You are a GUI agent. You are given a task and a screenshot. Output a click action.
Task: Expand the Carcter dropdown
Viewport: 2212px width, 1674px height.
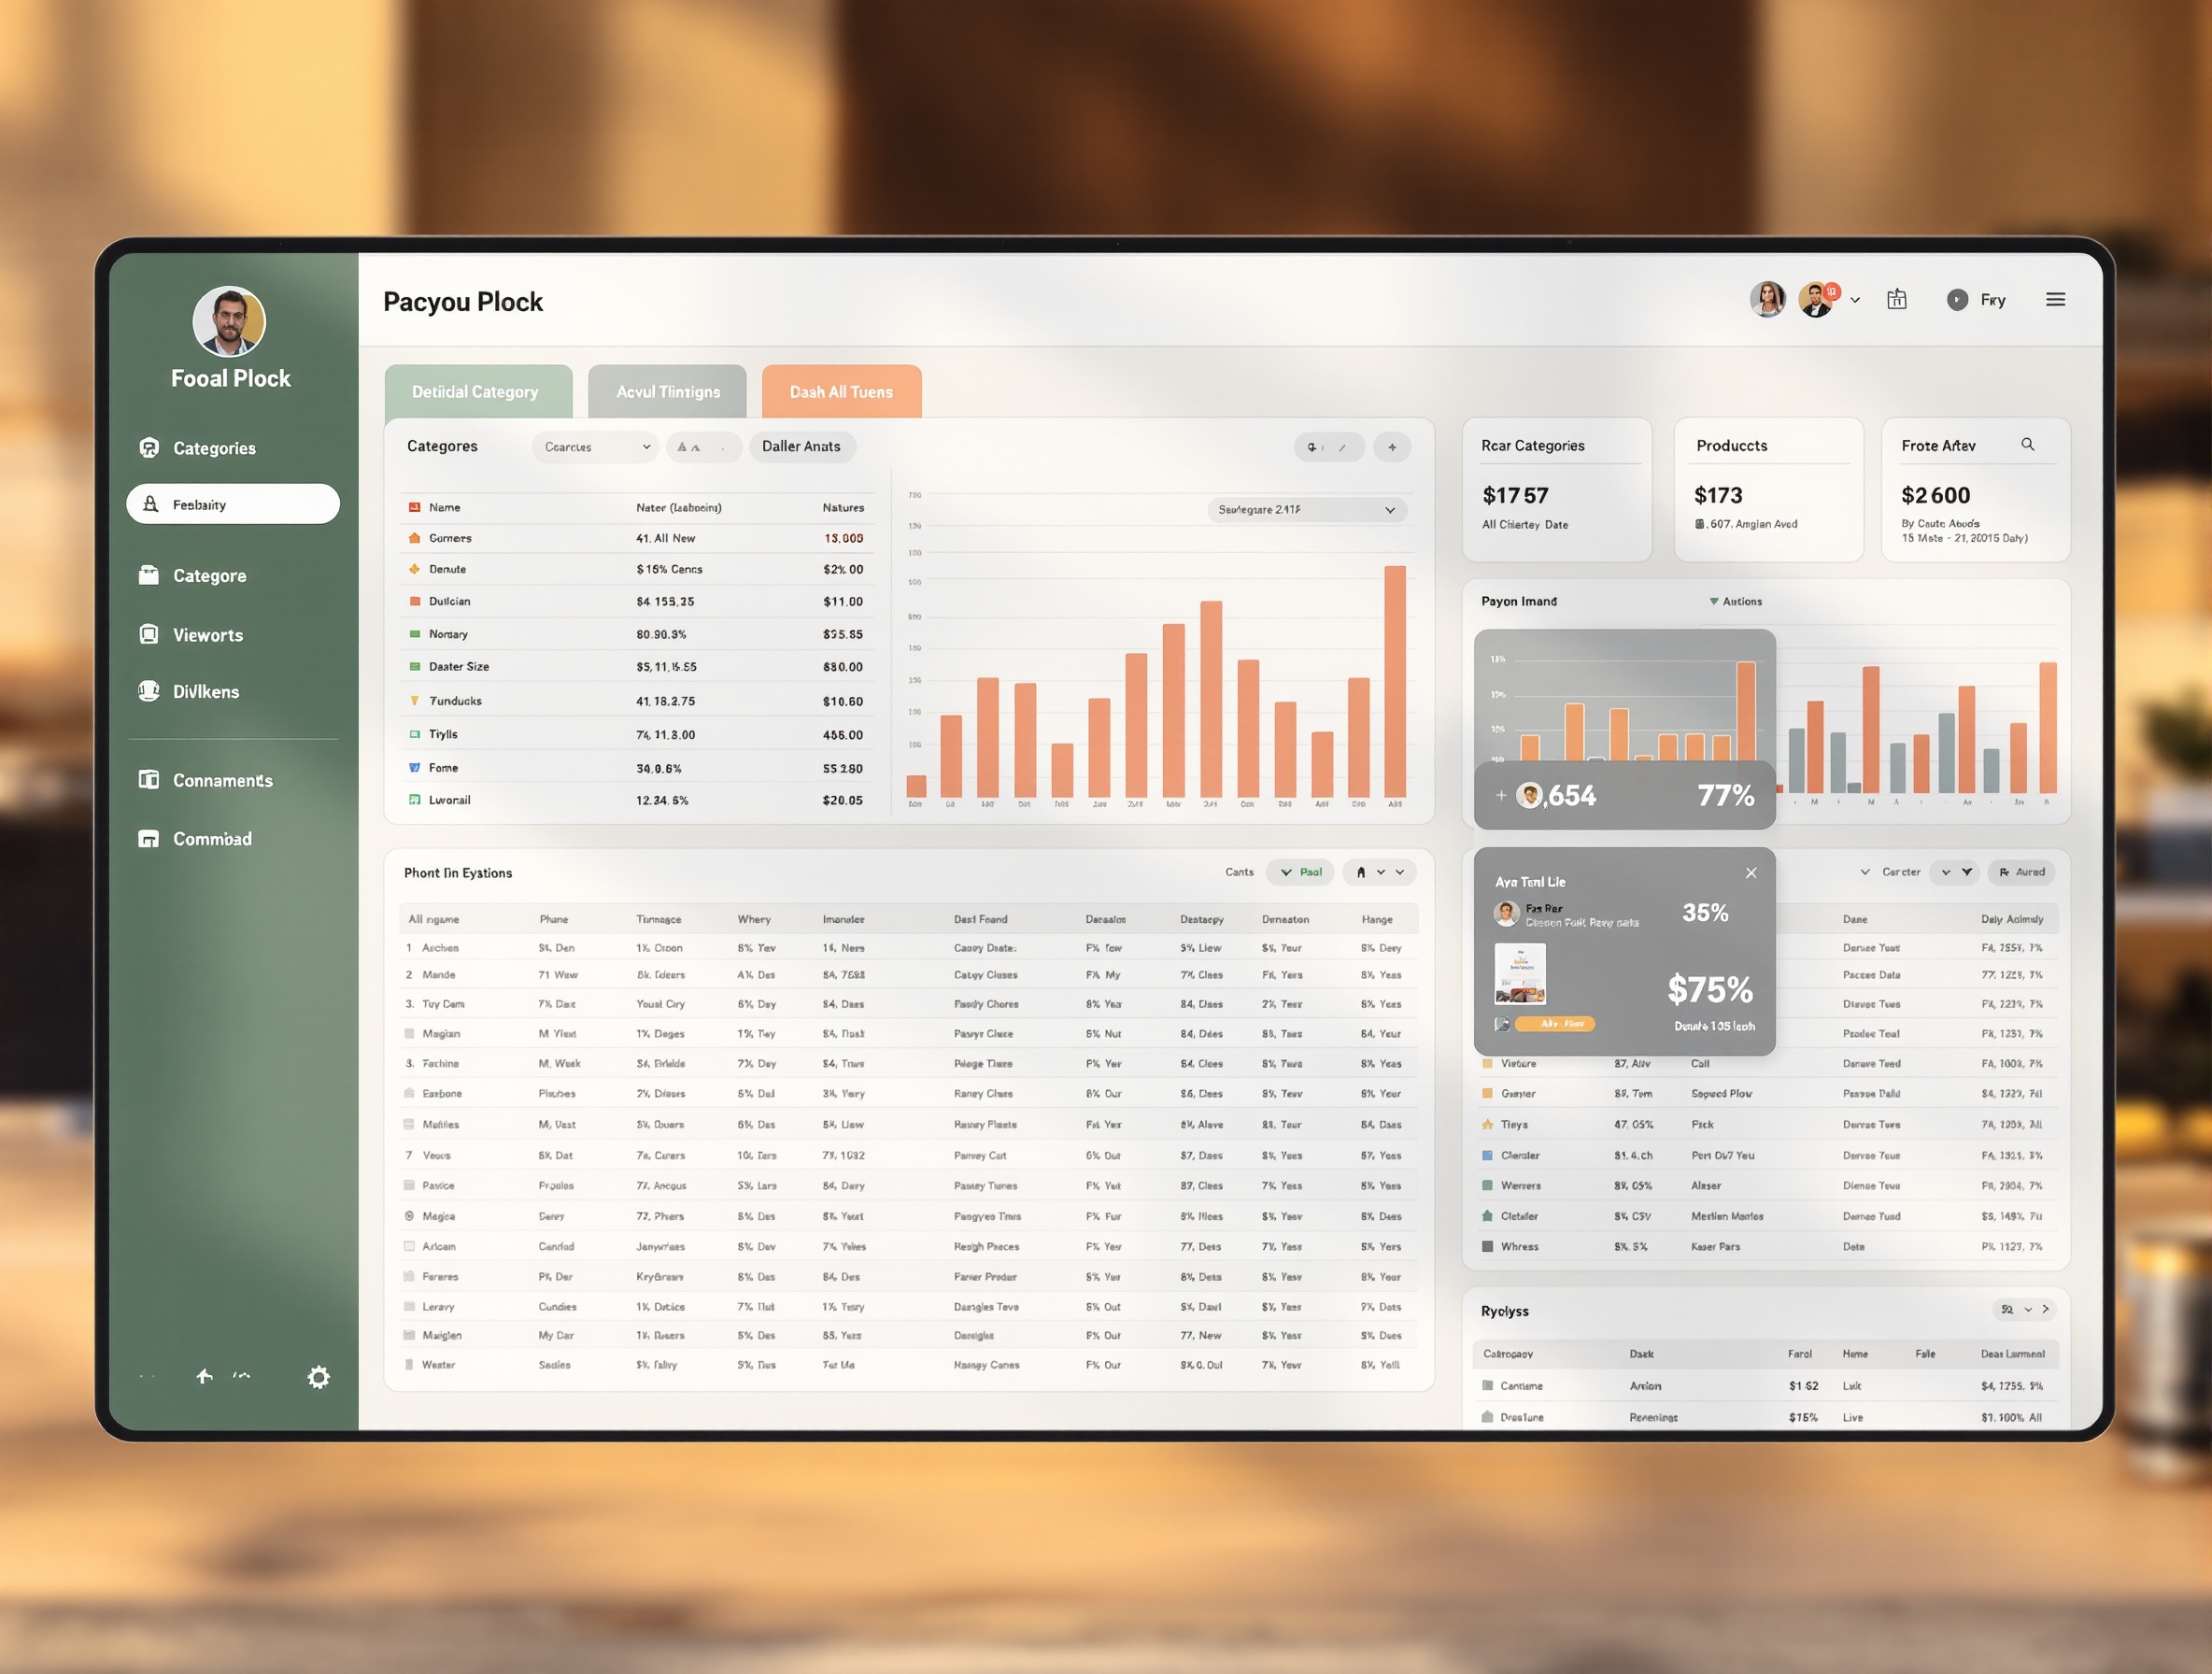[1891, 872]
